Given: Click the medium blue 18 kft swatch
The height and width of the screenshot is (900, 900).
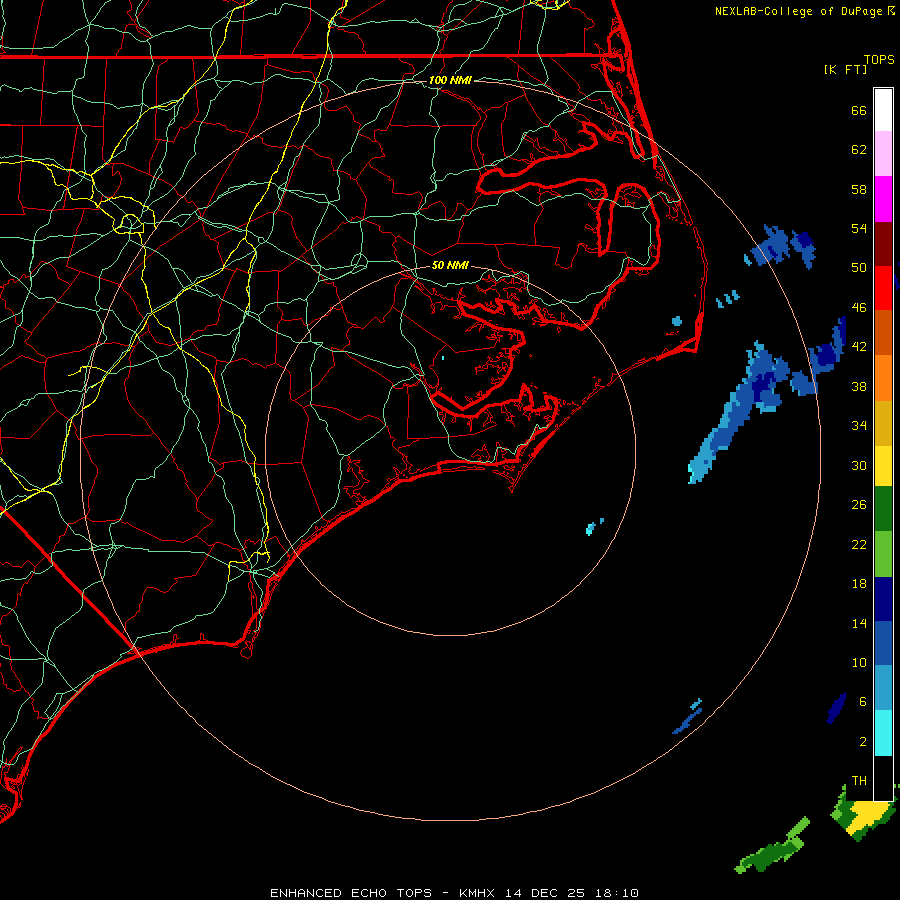Looking at the screenshot, I should [x=883, y=643].
